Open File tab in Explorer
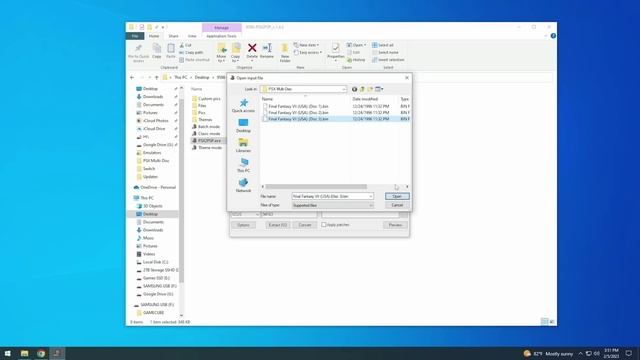Image resolution: width=640 pixels, height=360 pixels. [135, 36]
